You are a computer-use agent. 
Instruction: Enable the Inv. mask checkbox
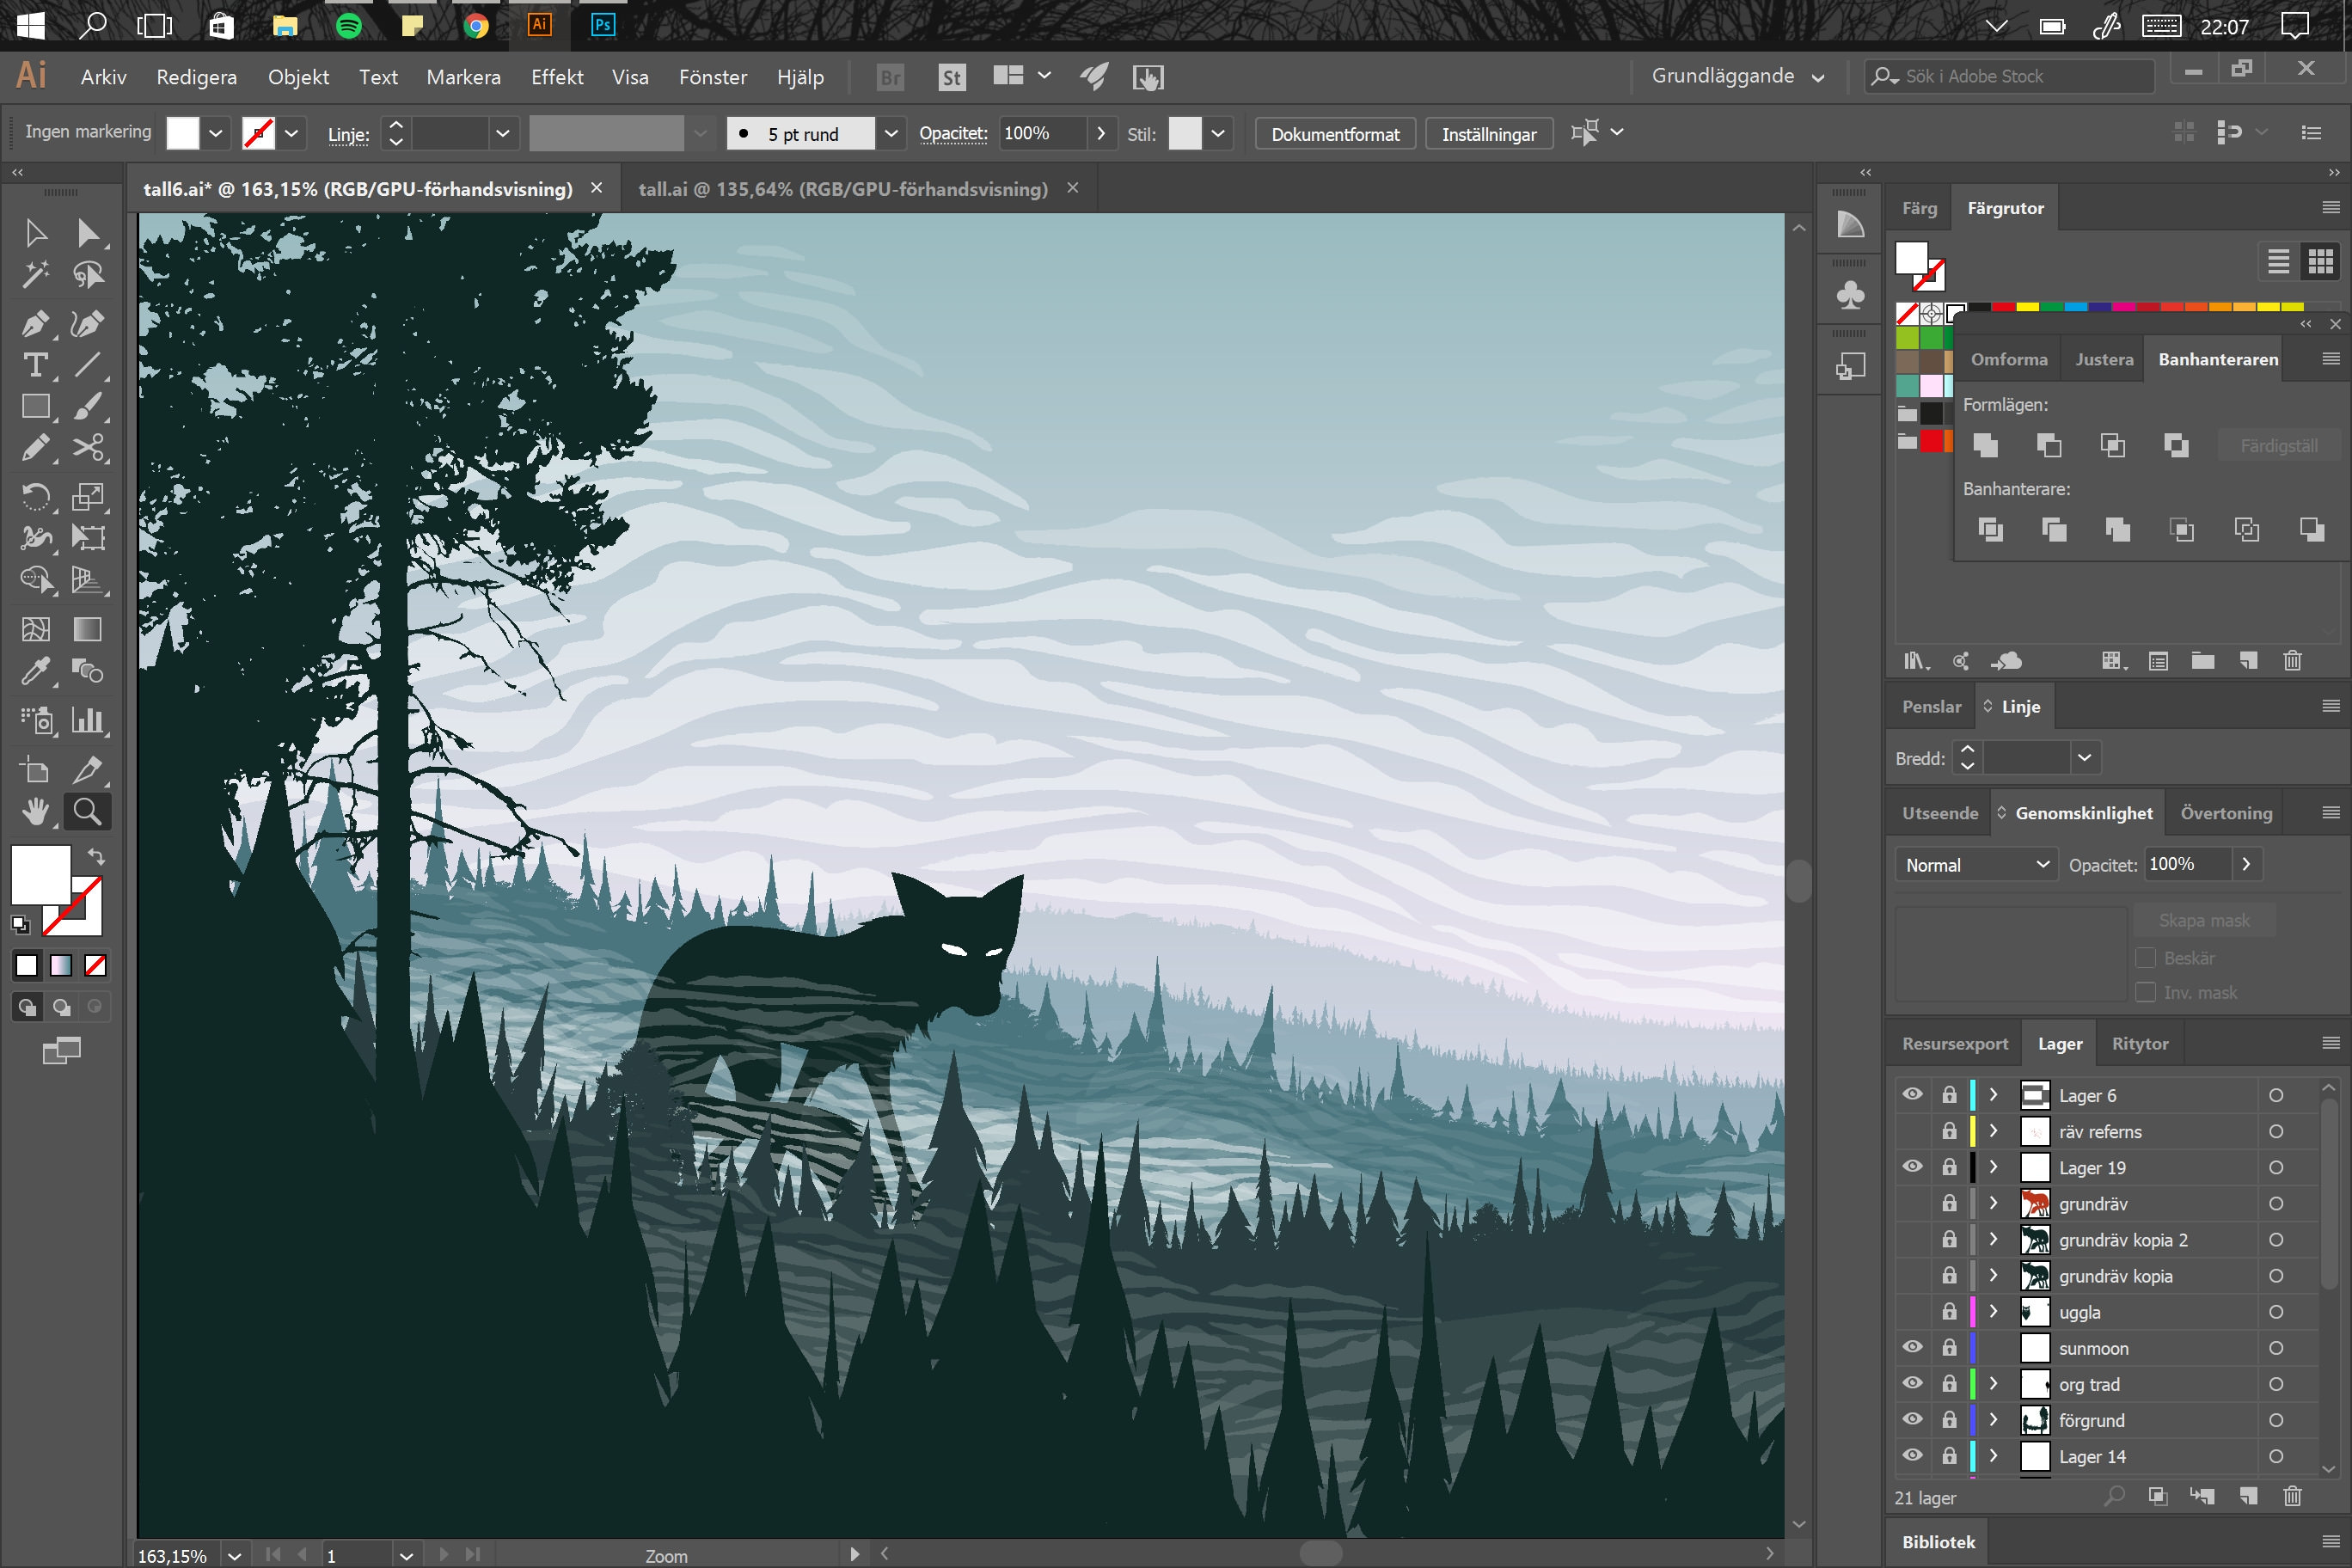[2145, 991]
